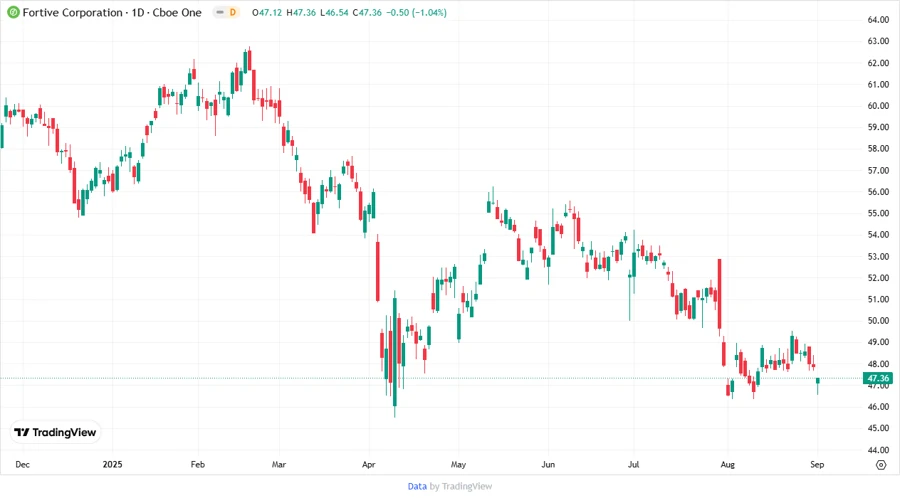The width and height of the screenshot is (900, 498).
Task: Click the 49.00 price axis label
Action: [878, 342]
